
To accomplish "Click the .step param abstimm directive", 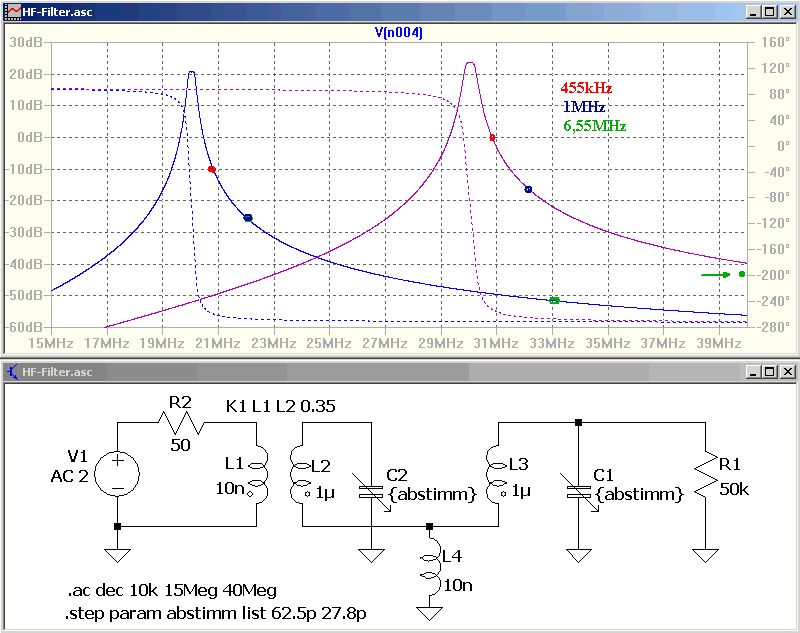I will [x=215, y=613].
